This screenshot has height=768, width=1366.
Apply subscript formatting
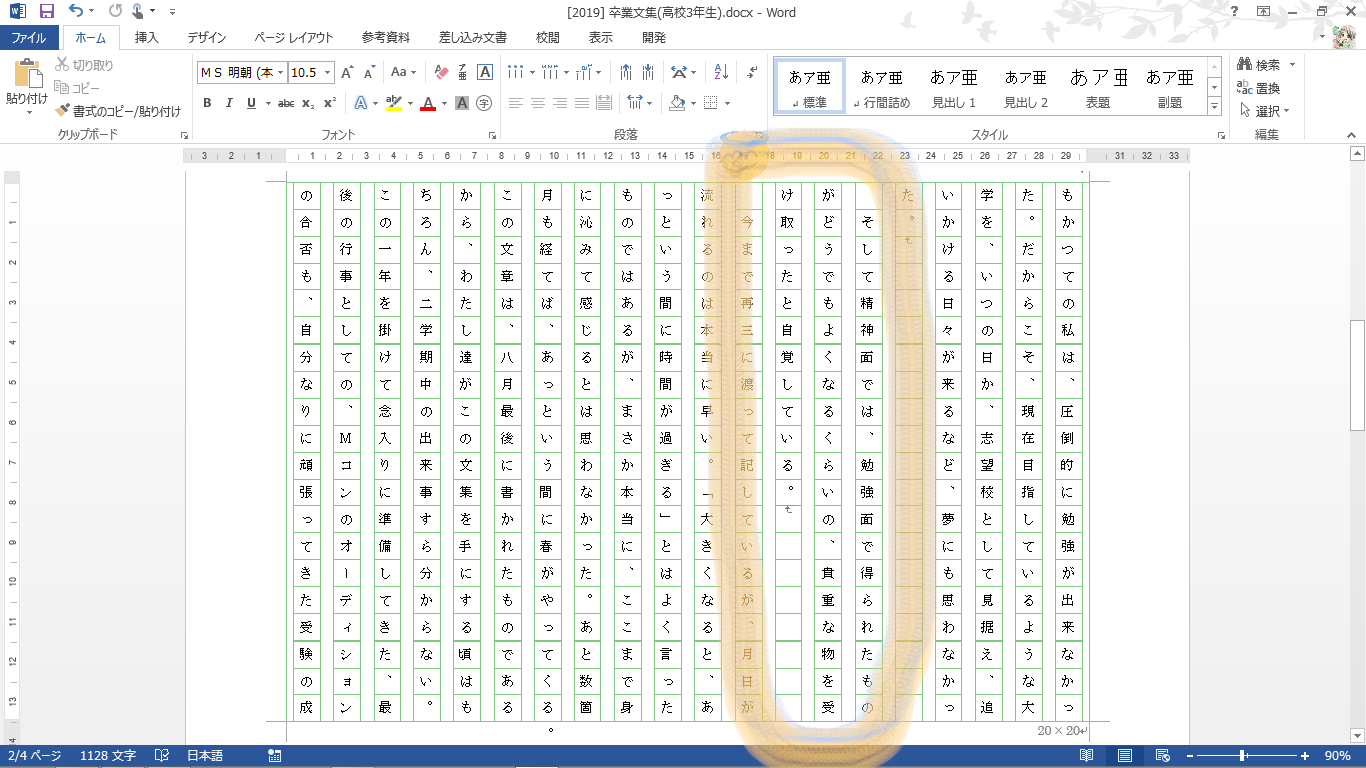[x=308, y=103]
